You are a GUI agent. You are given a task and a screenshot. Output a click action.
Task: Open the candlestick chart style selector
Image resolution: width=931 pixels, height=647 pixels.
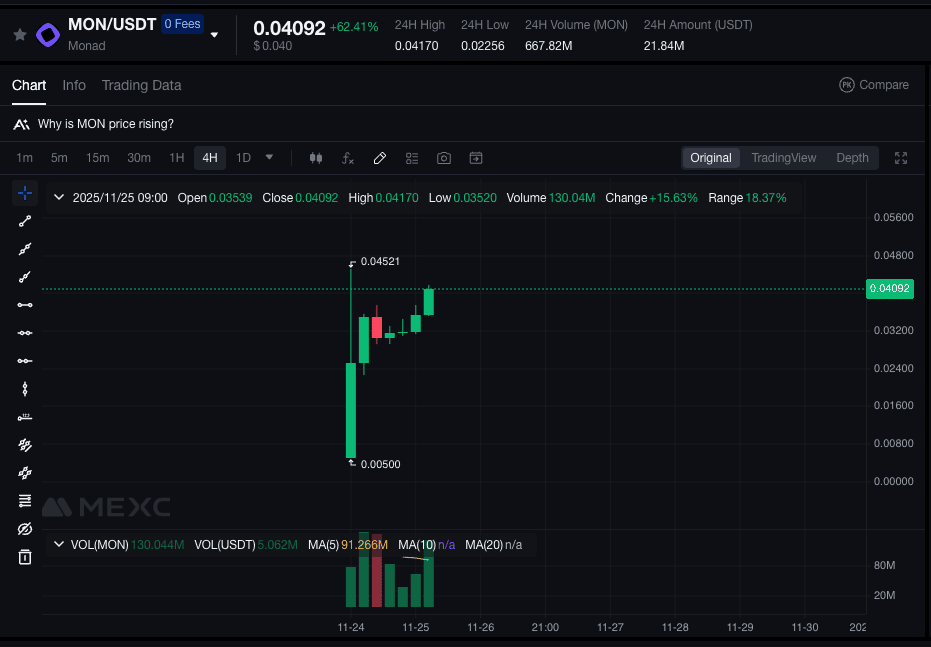(316, 158)
